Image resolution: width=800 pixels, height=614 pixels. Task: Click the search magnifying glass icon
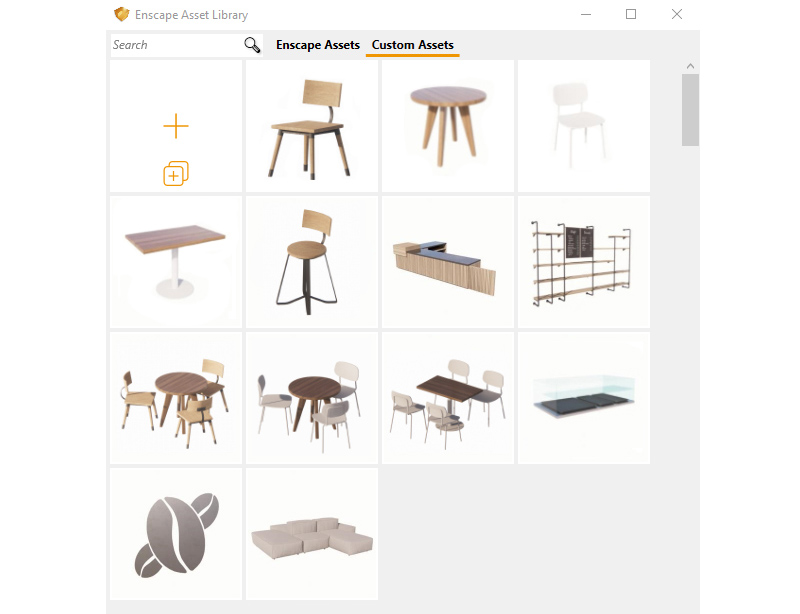coord(251,45)
